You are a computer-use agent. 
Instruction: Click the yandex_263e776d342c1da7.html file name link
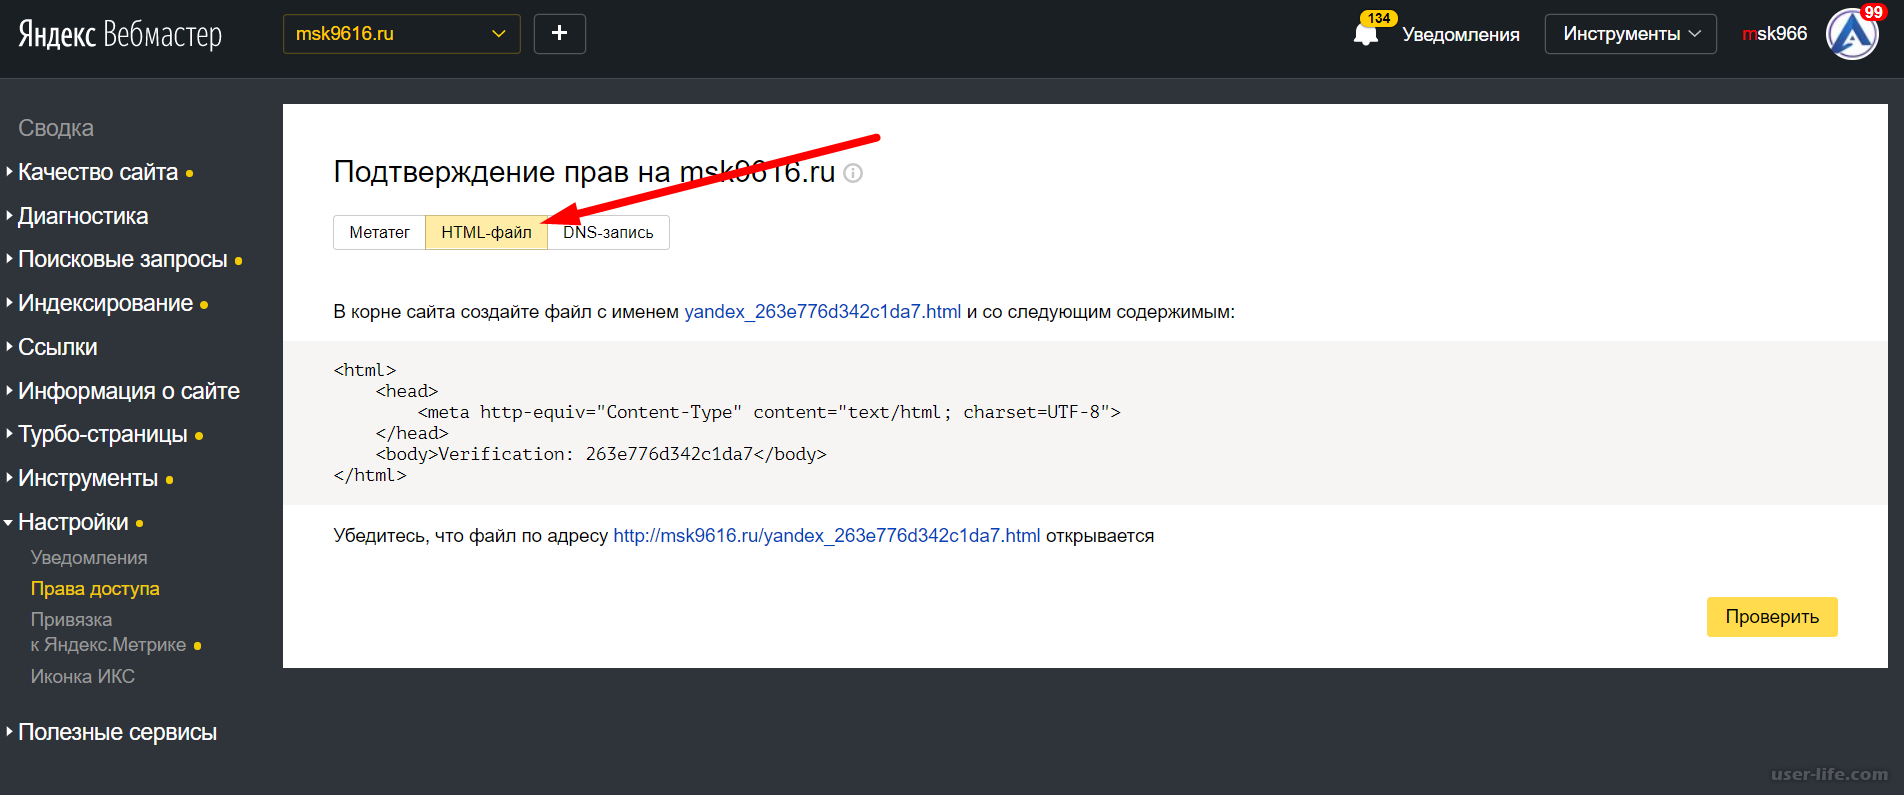coord(822,312)
